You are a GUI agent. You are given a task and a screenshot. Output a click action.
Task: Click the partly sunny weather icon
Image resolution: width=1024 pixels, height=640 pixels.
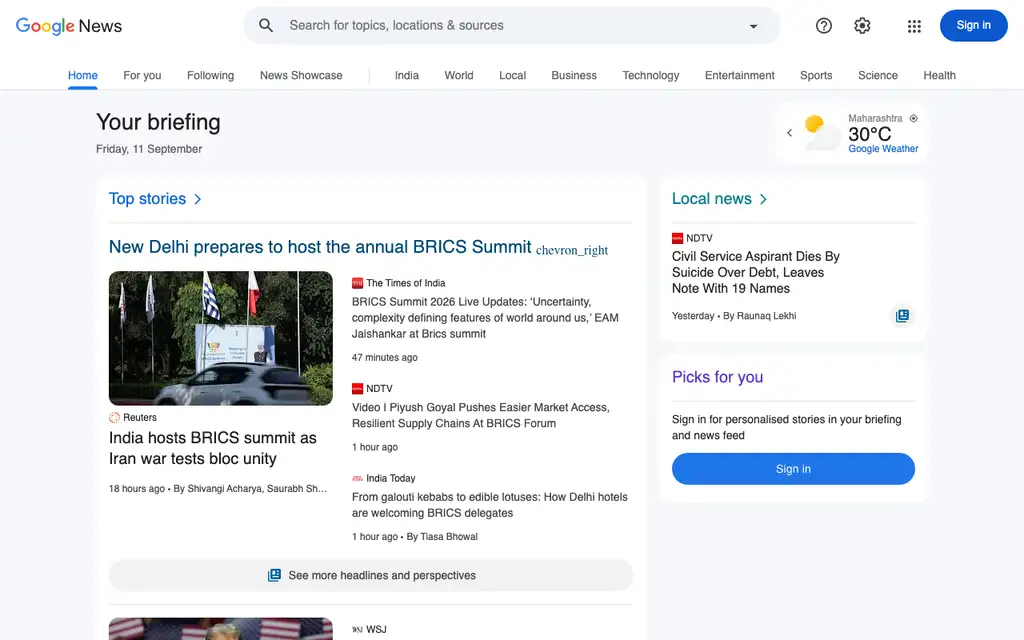[822, 132]
